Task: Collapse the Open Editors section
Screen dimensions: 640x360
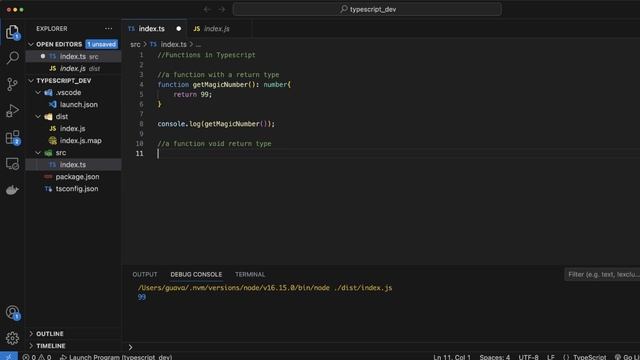Action: [31, 44]
